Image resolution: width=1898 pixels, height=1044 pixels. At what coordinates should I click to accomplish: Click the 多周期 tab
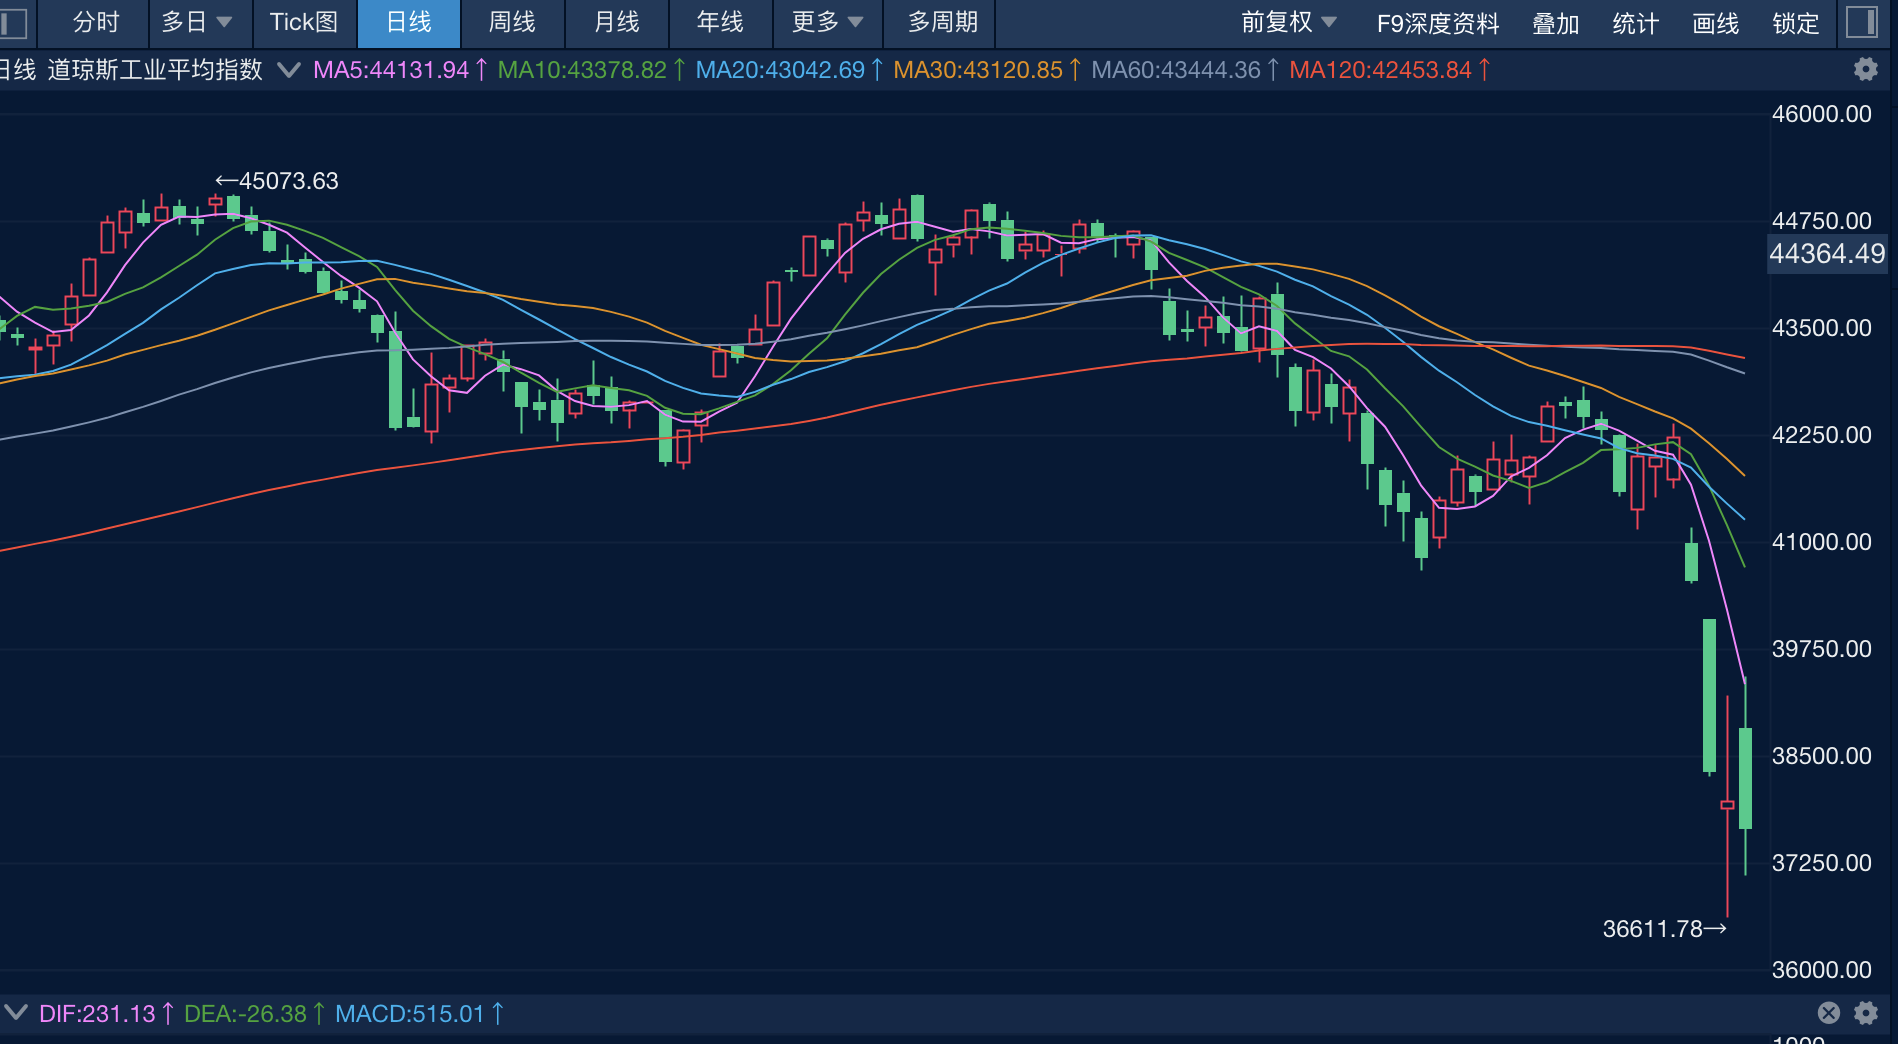942,22
